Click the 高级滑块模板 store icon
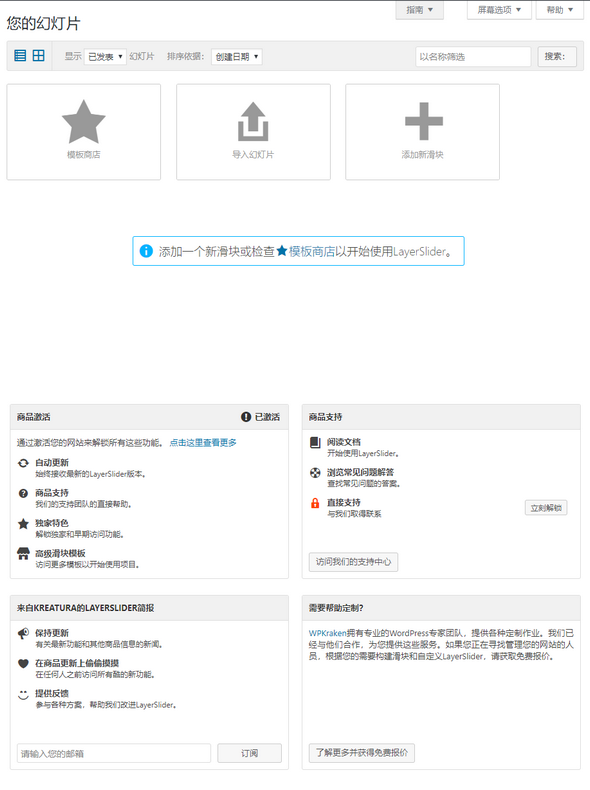Image resolution: width=590 pixels, height=790 pixels. coord(23,554)
